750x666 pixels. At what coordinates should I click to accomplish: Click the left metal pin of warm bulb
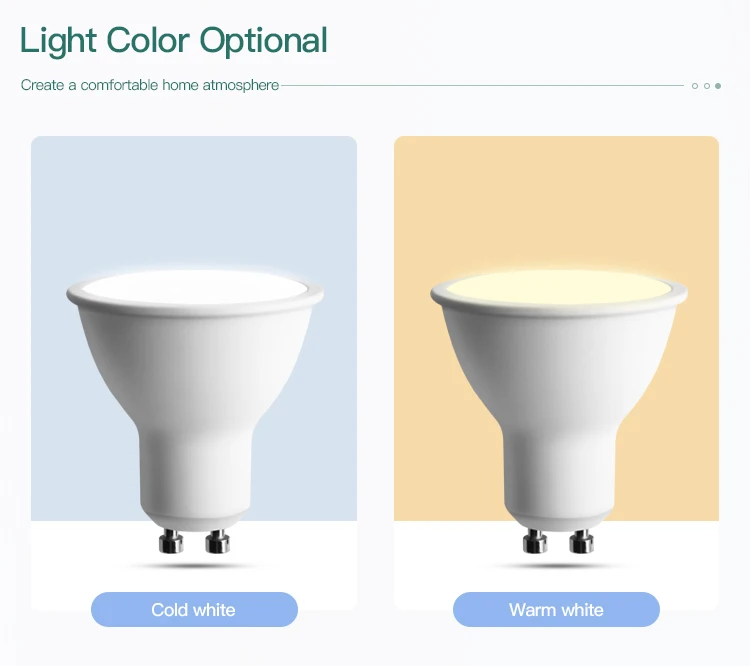[x=535, y=542]
